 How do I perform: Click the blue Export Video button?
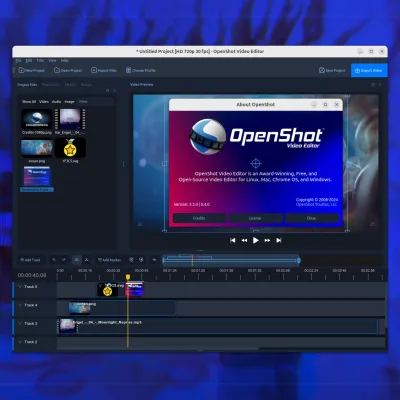pyautogui.click(x=369, y=70)
